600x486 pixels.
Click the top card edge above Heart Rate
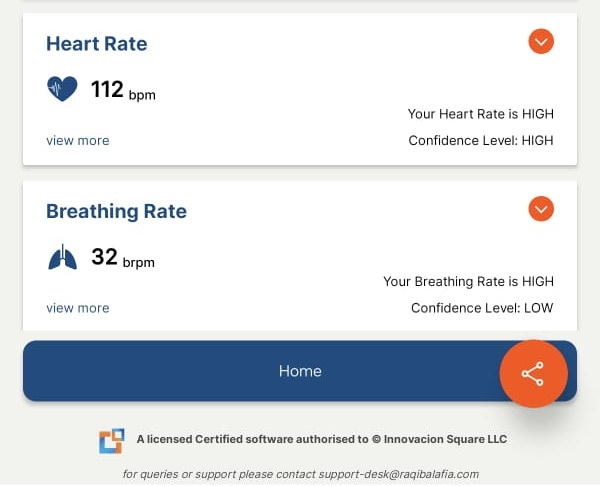point(300,2)
